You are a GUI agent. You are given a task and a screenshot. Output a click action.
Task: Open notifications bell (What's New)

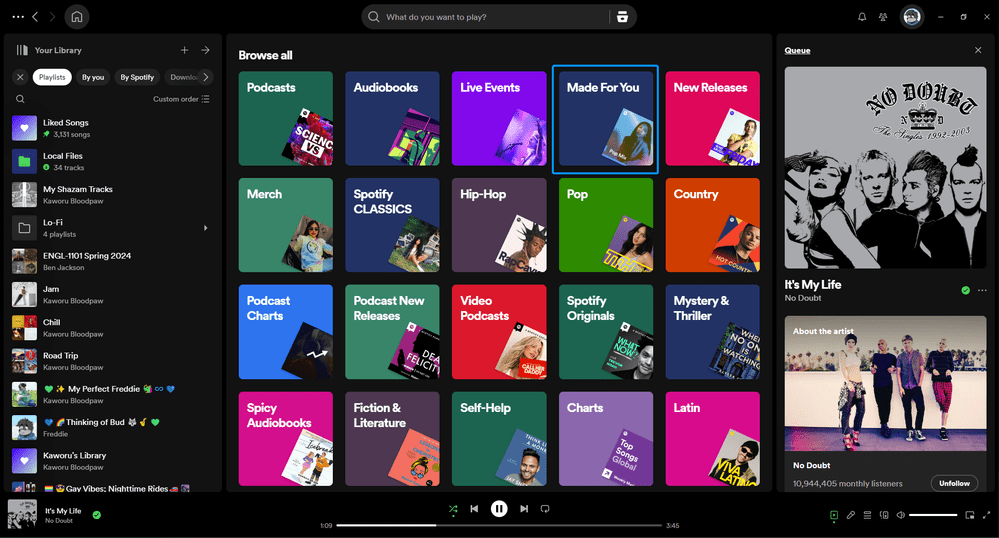(861, 17)
